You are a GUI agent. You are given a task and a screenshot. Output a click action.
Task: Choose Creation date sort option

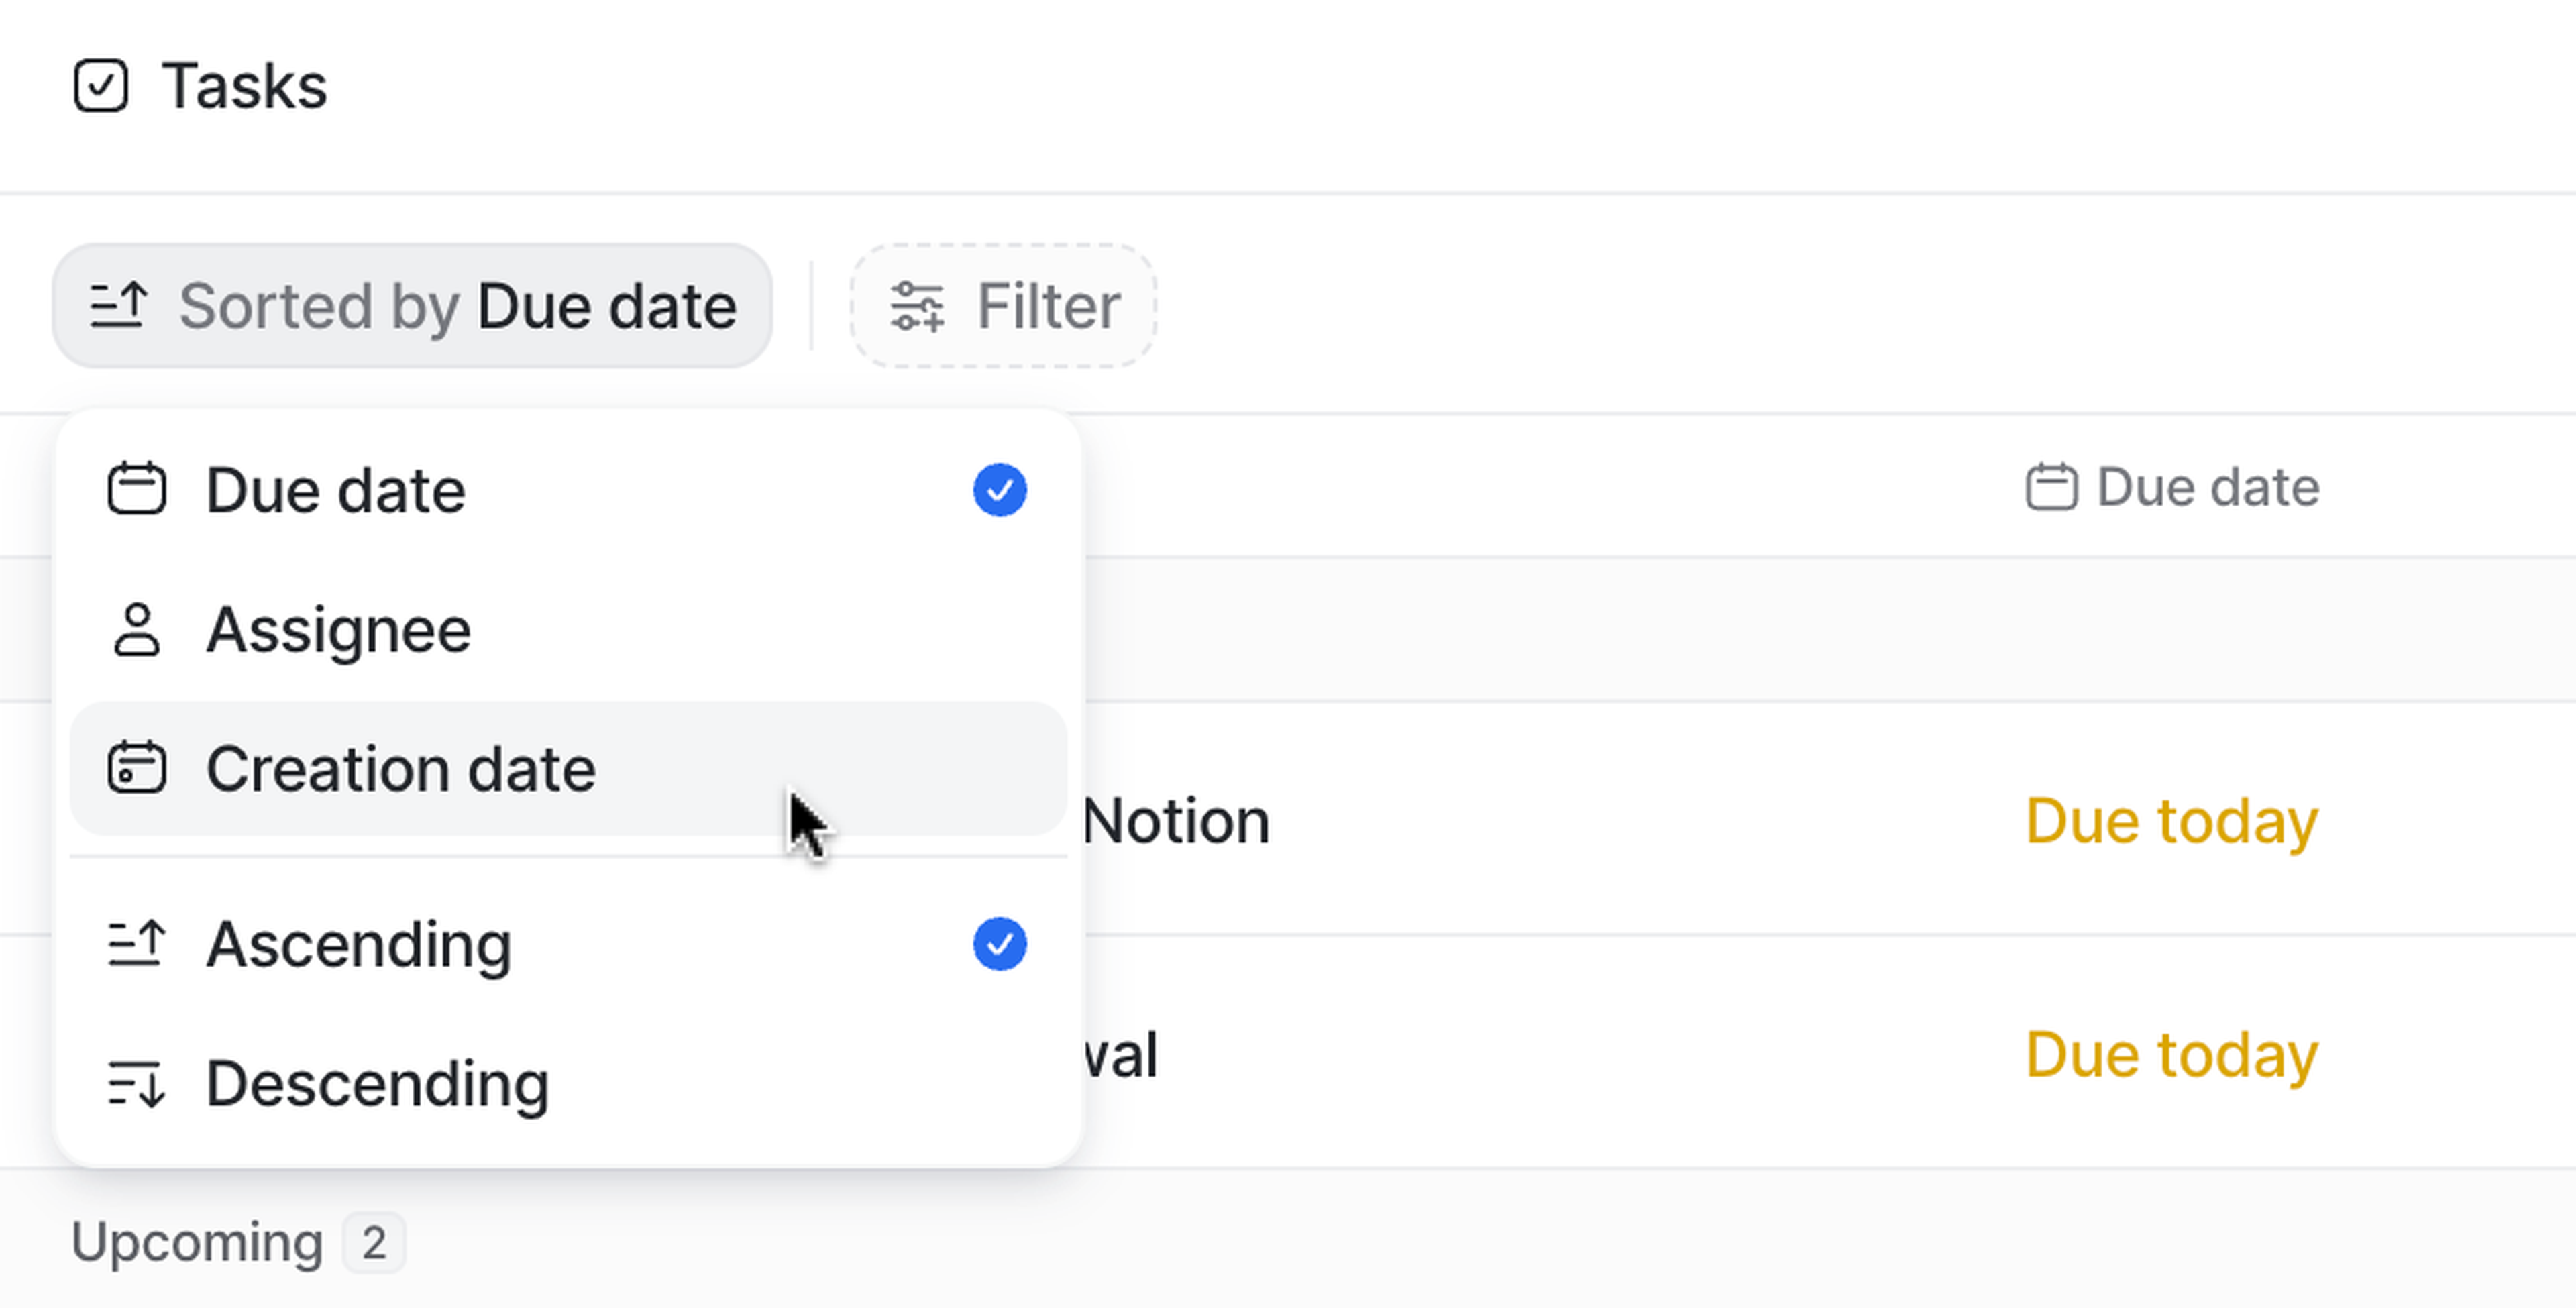click(400, 768)
